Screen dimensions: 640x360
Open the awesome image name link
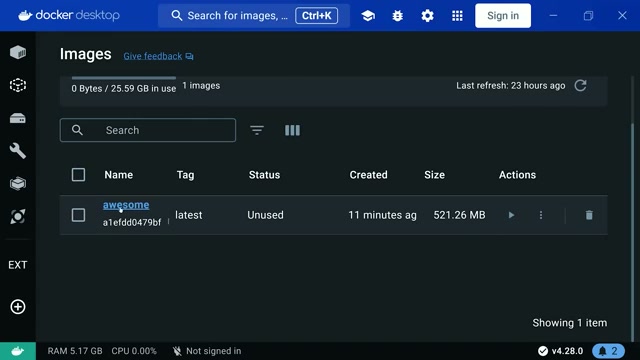pos(126,205)
